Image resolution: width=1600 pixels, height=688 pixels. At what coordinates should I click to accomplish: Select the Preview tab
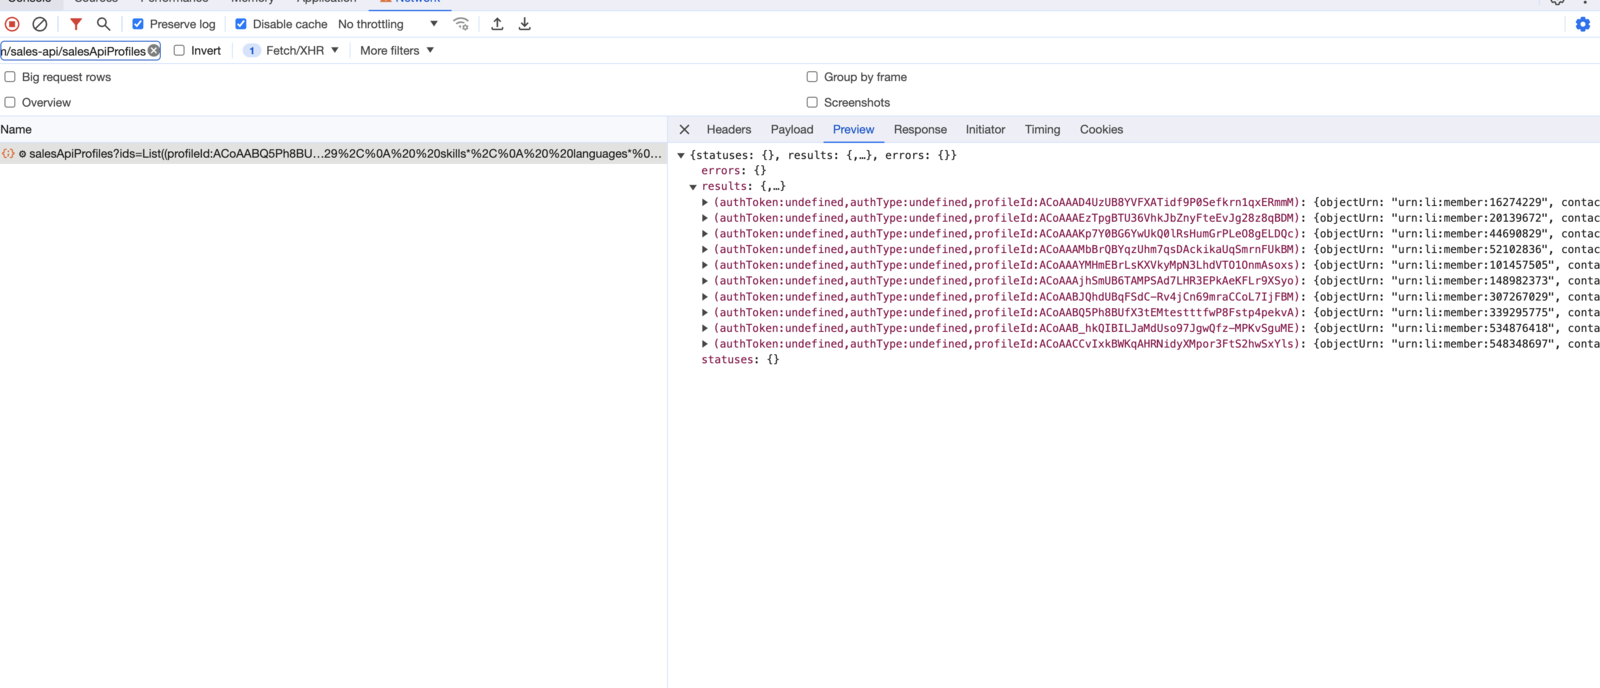[x=853, y=130]
